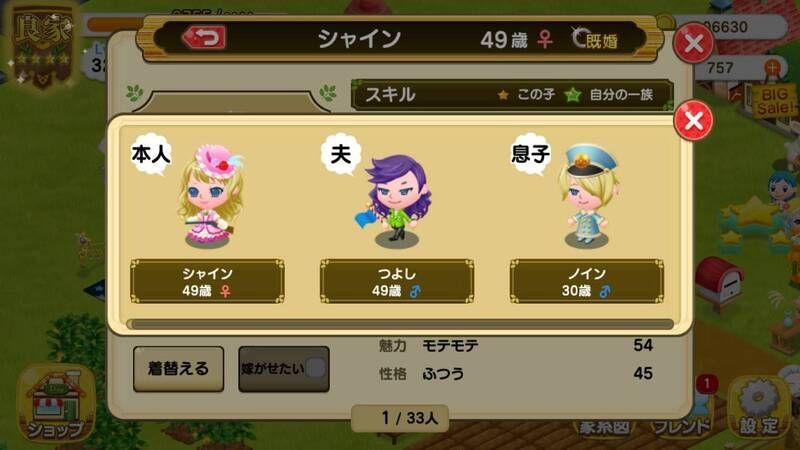Select husband つよし avatar

click(x=397, y=201)
